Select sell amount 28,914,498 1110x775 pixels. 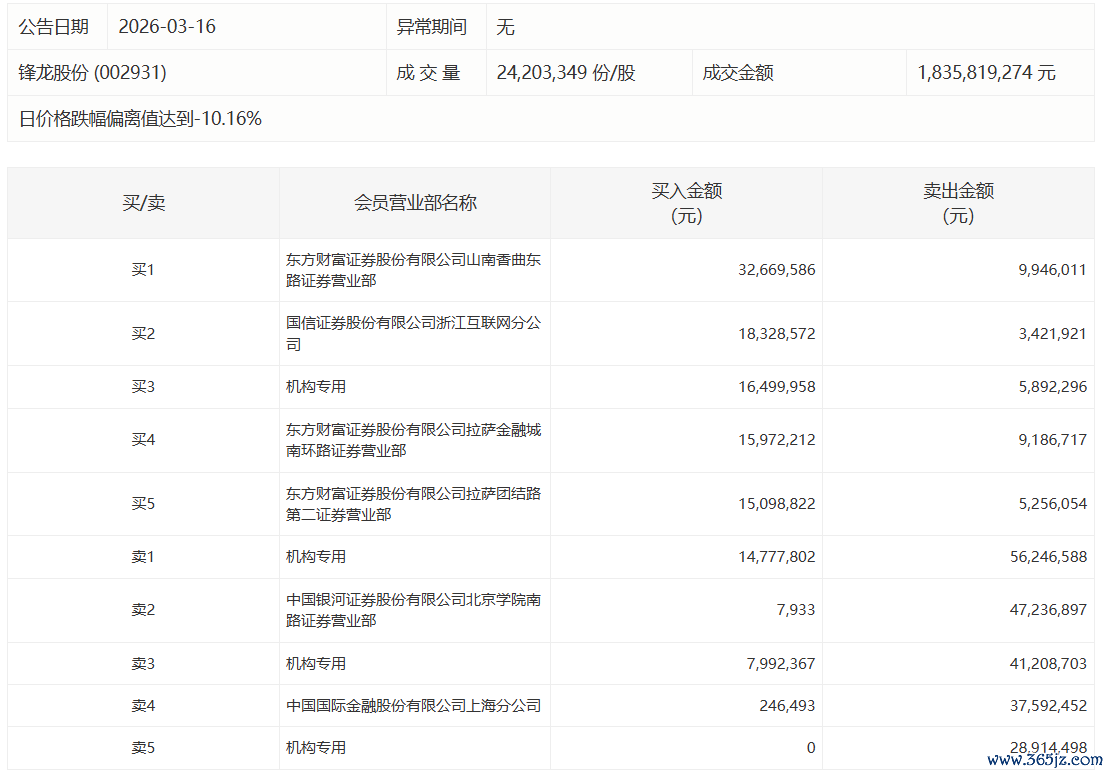coord(1048,747)
